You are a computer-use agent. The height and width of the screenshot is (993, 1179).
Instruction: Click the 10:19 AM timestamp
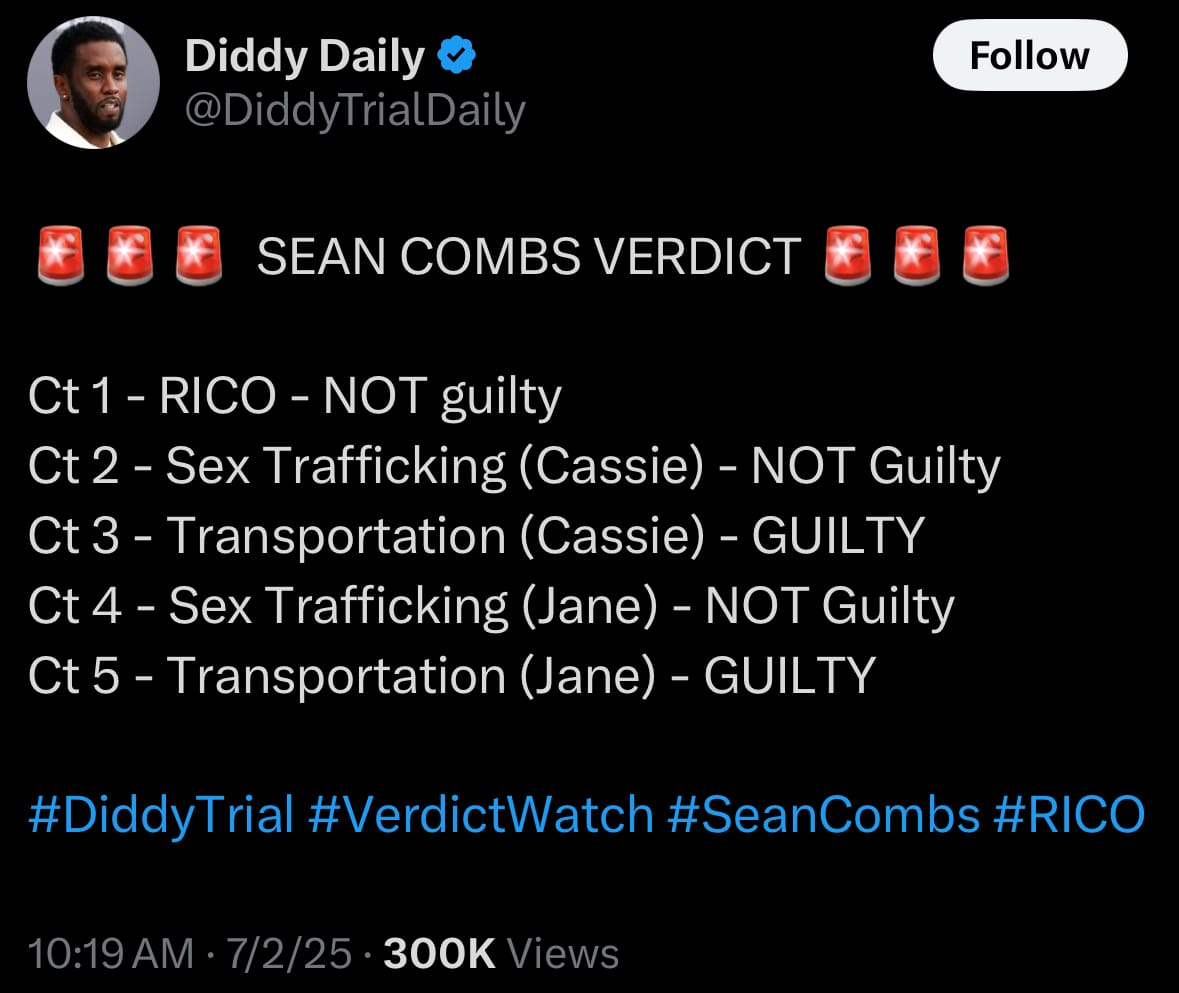111,954
